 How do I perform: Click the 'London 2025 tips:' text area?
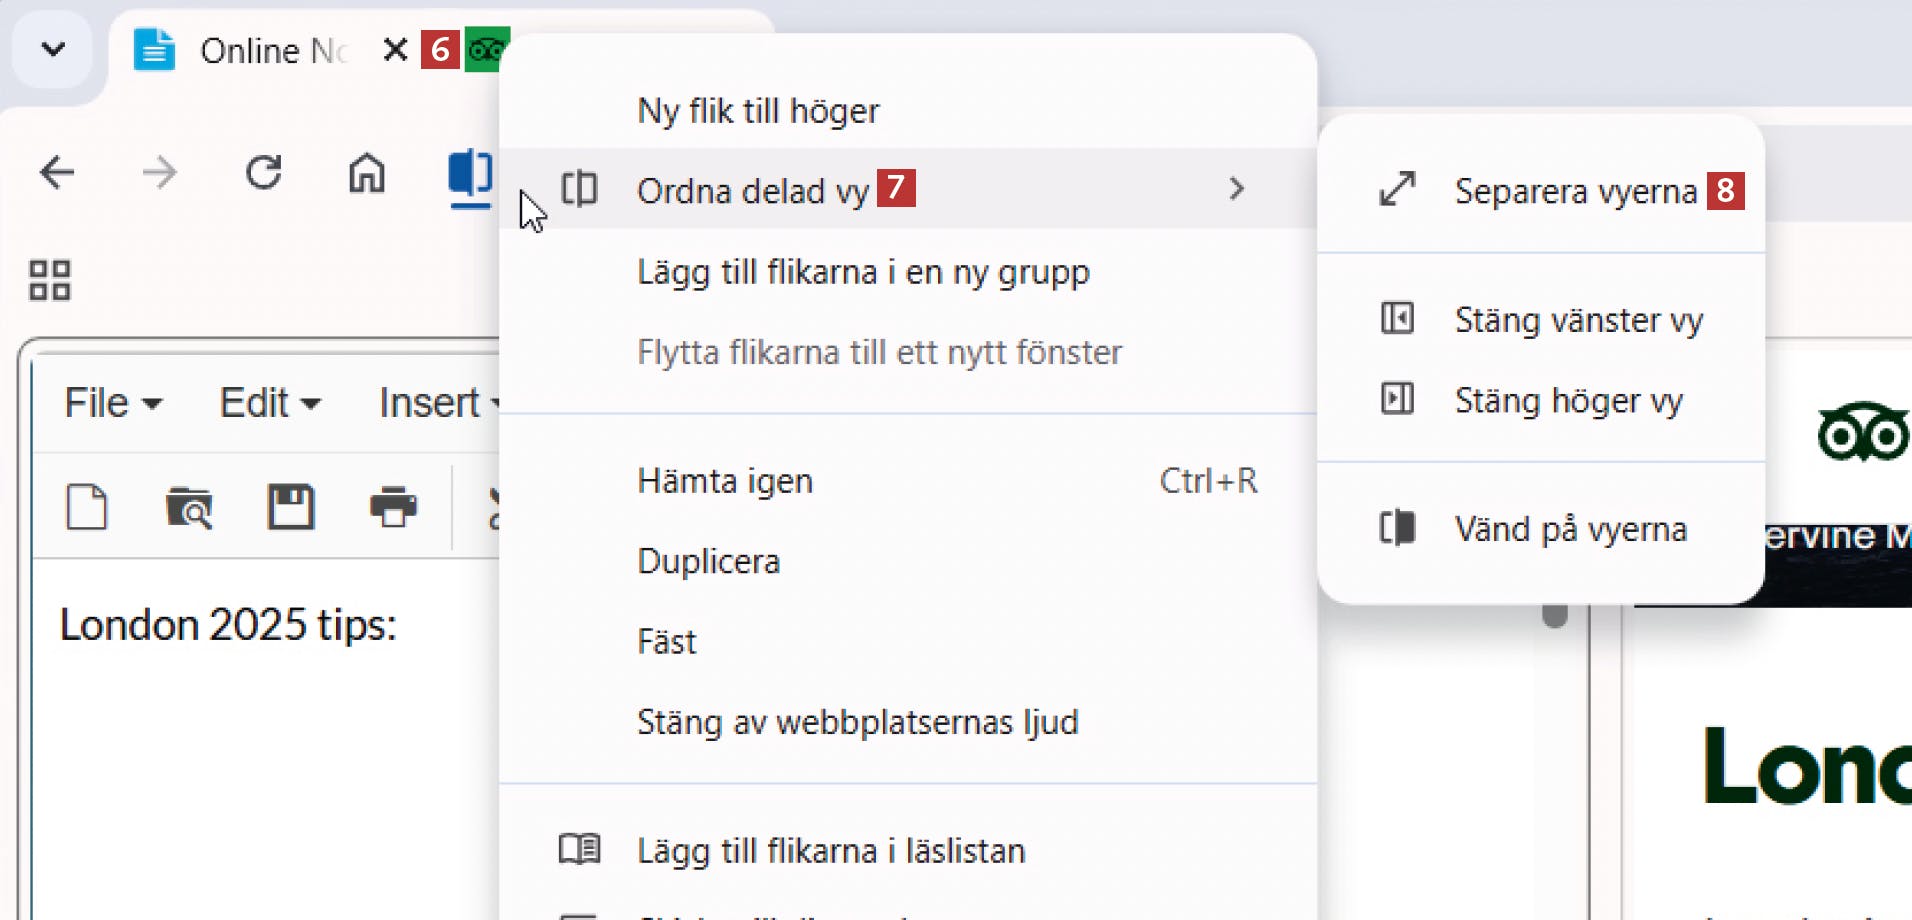[228, 625]
